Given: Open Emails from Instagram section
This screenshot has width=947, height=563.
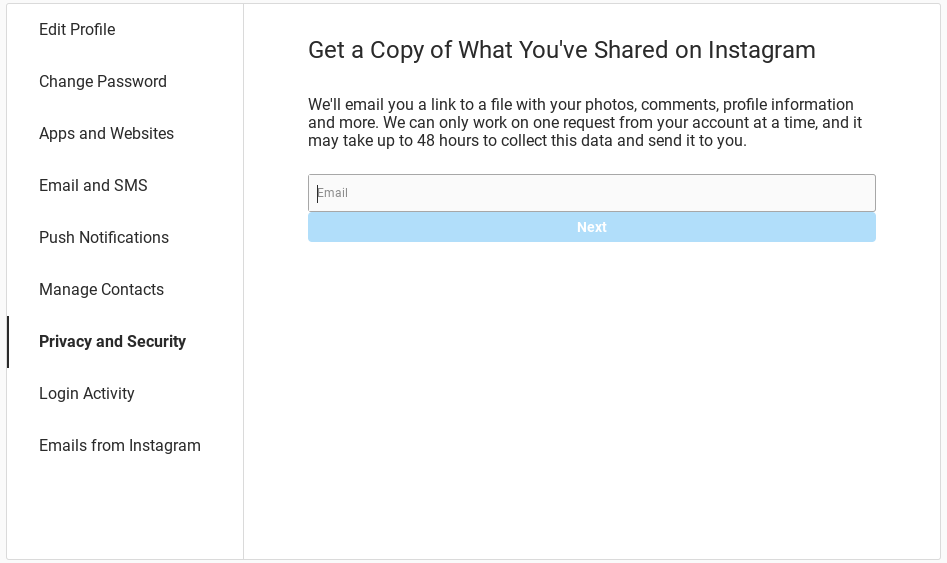Looking at the screenshot, I should (120, 446).
